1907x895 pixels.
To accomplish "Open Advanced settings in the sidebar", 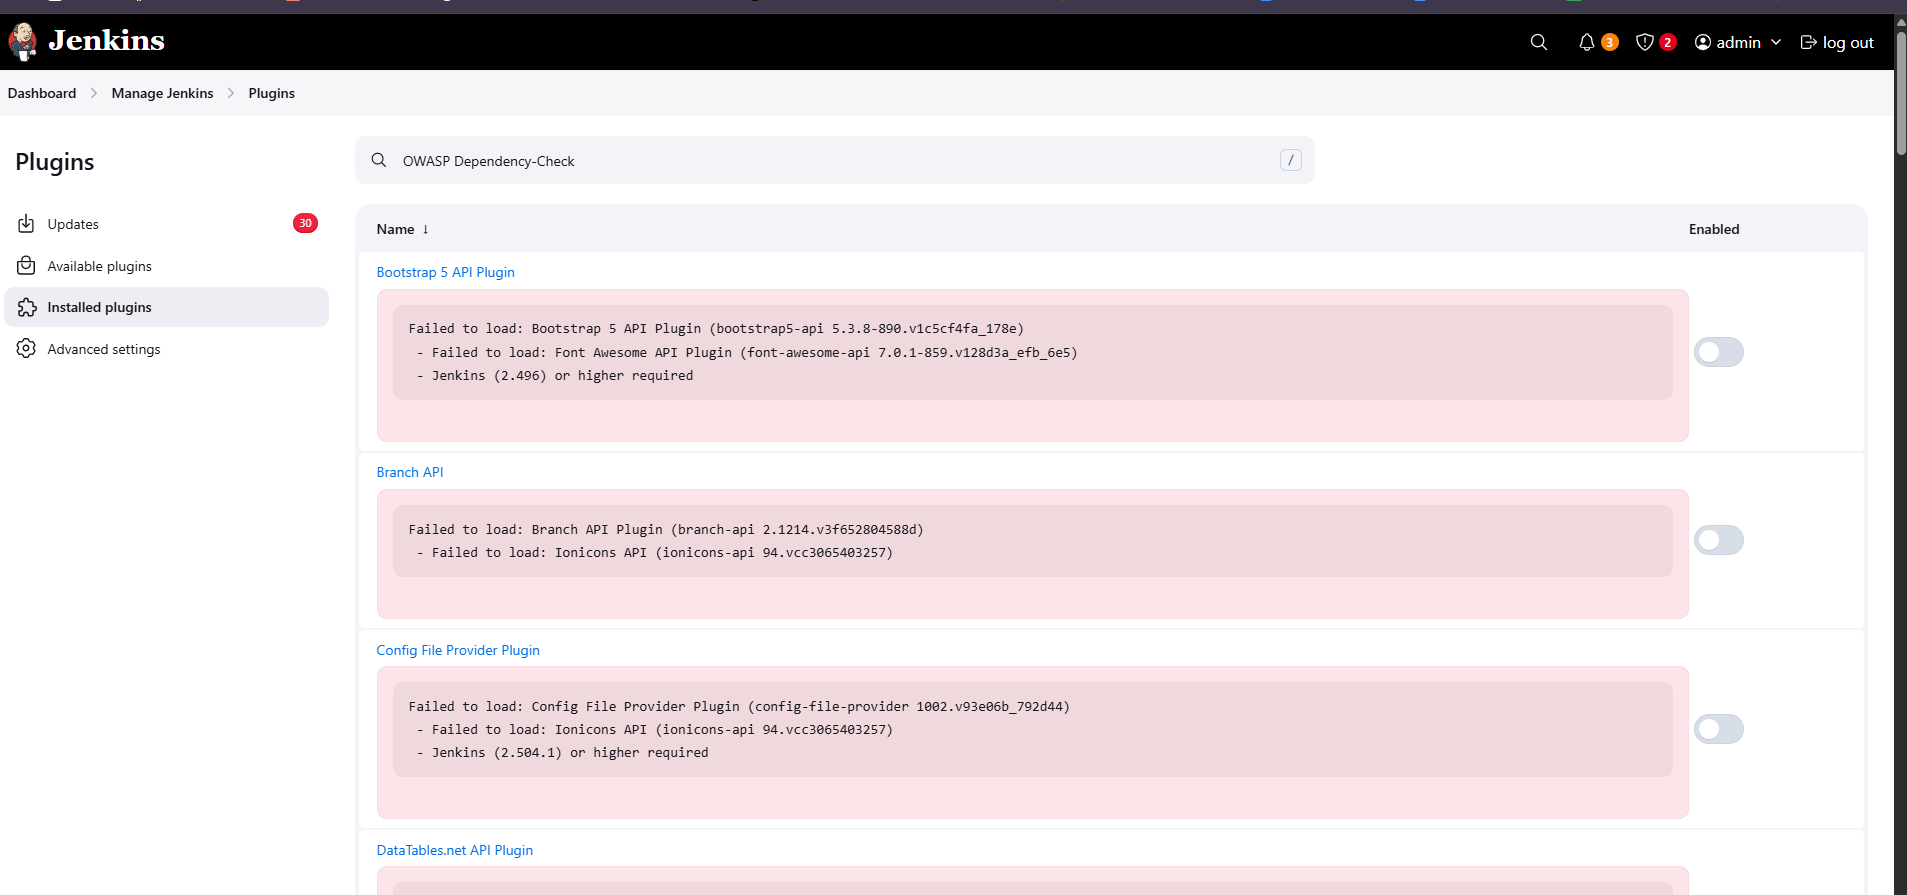I will coord(167,349).
